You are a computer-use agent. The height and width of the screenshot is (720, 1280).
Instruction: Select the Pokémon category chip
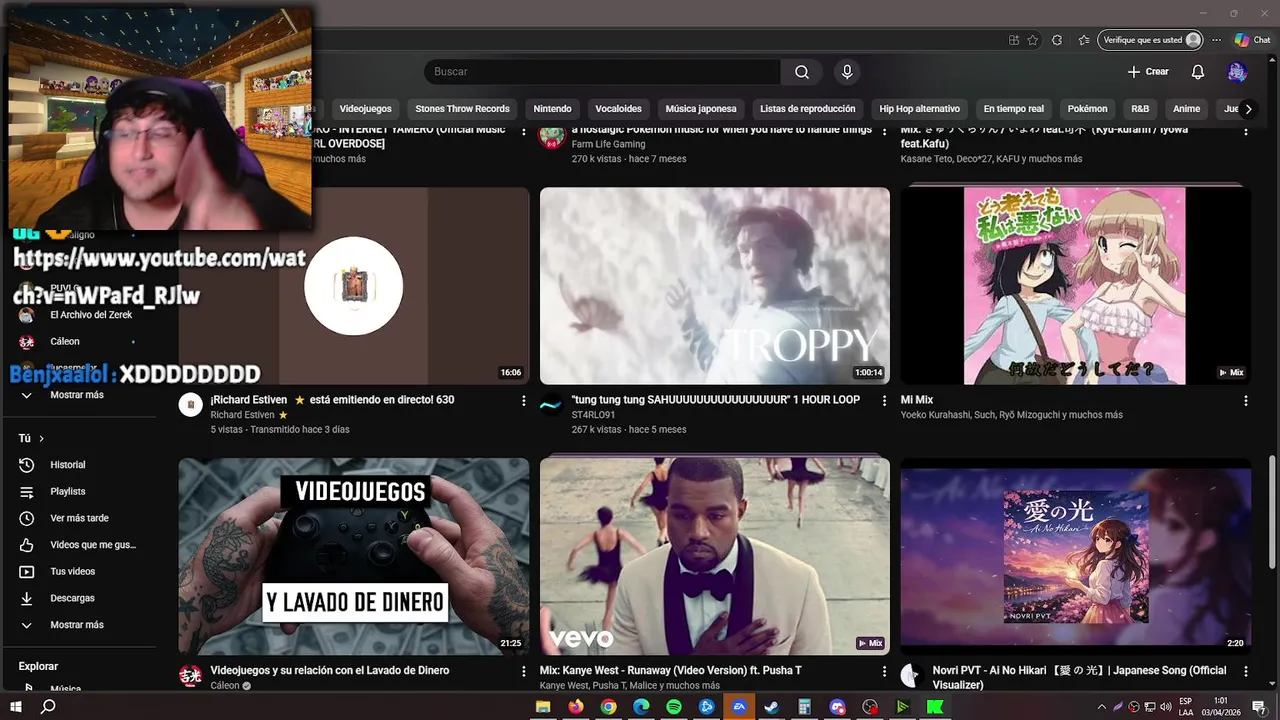[x=1087, y=109]
